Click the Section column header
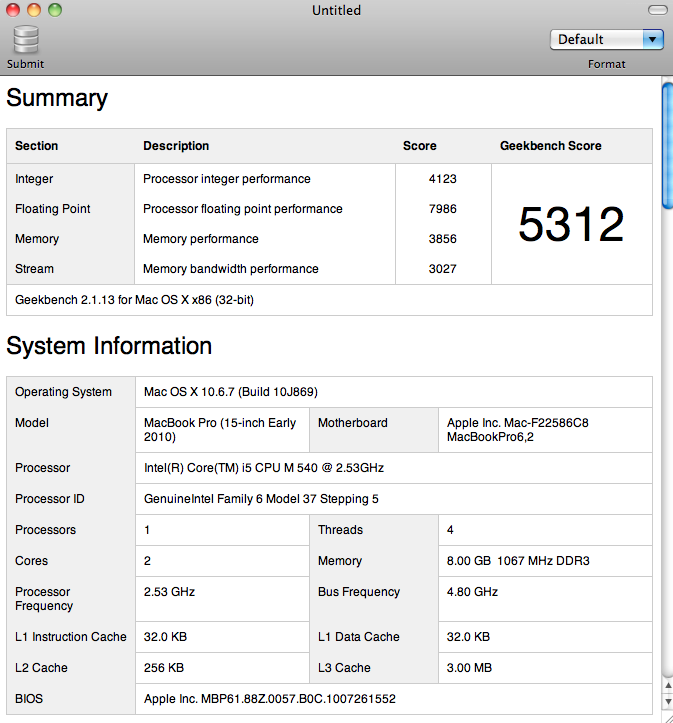Image resolution: width=673 pixels, height=723 pixels. [x=36, y=146]
